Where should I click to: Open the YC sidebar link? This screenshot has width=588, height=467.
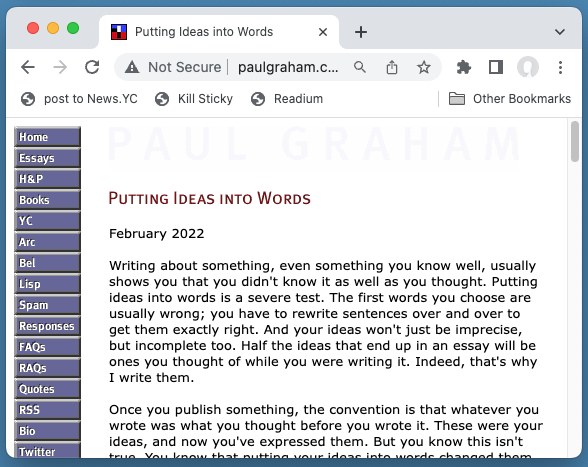[x=48, y=221]
